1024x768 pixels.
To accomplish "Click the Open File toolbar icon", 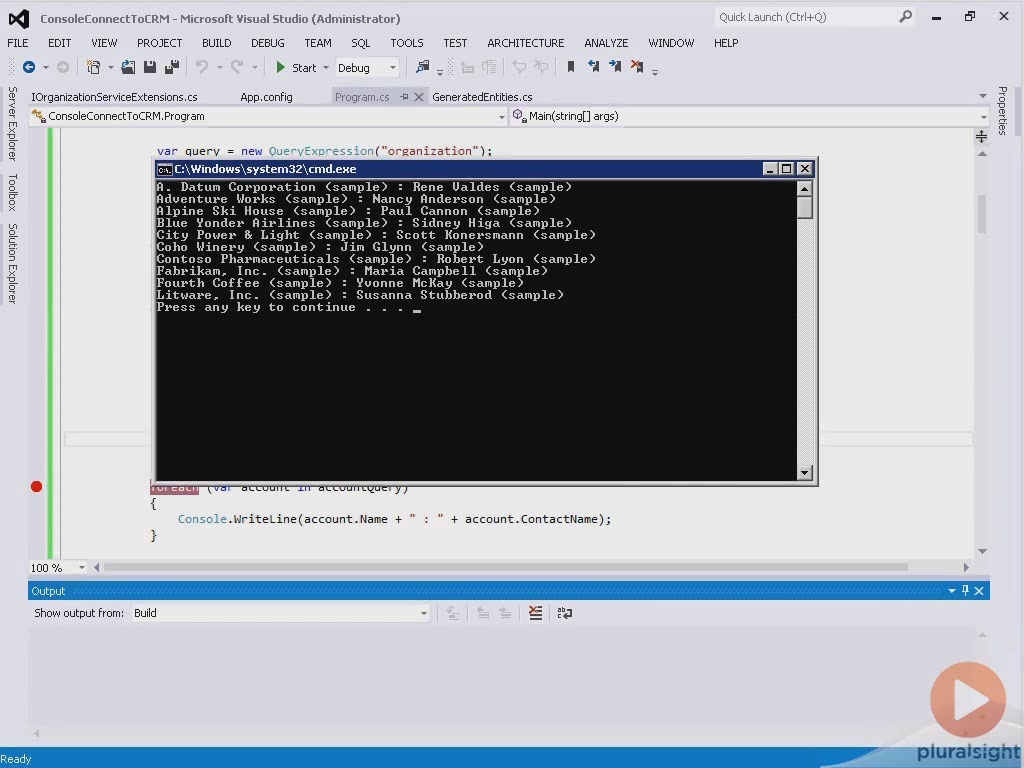I will [x=128, y=67].
